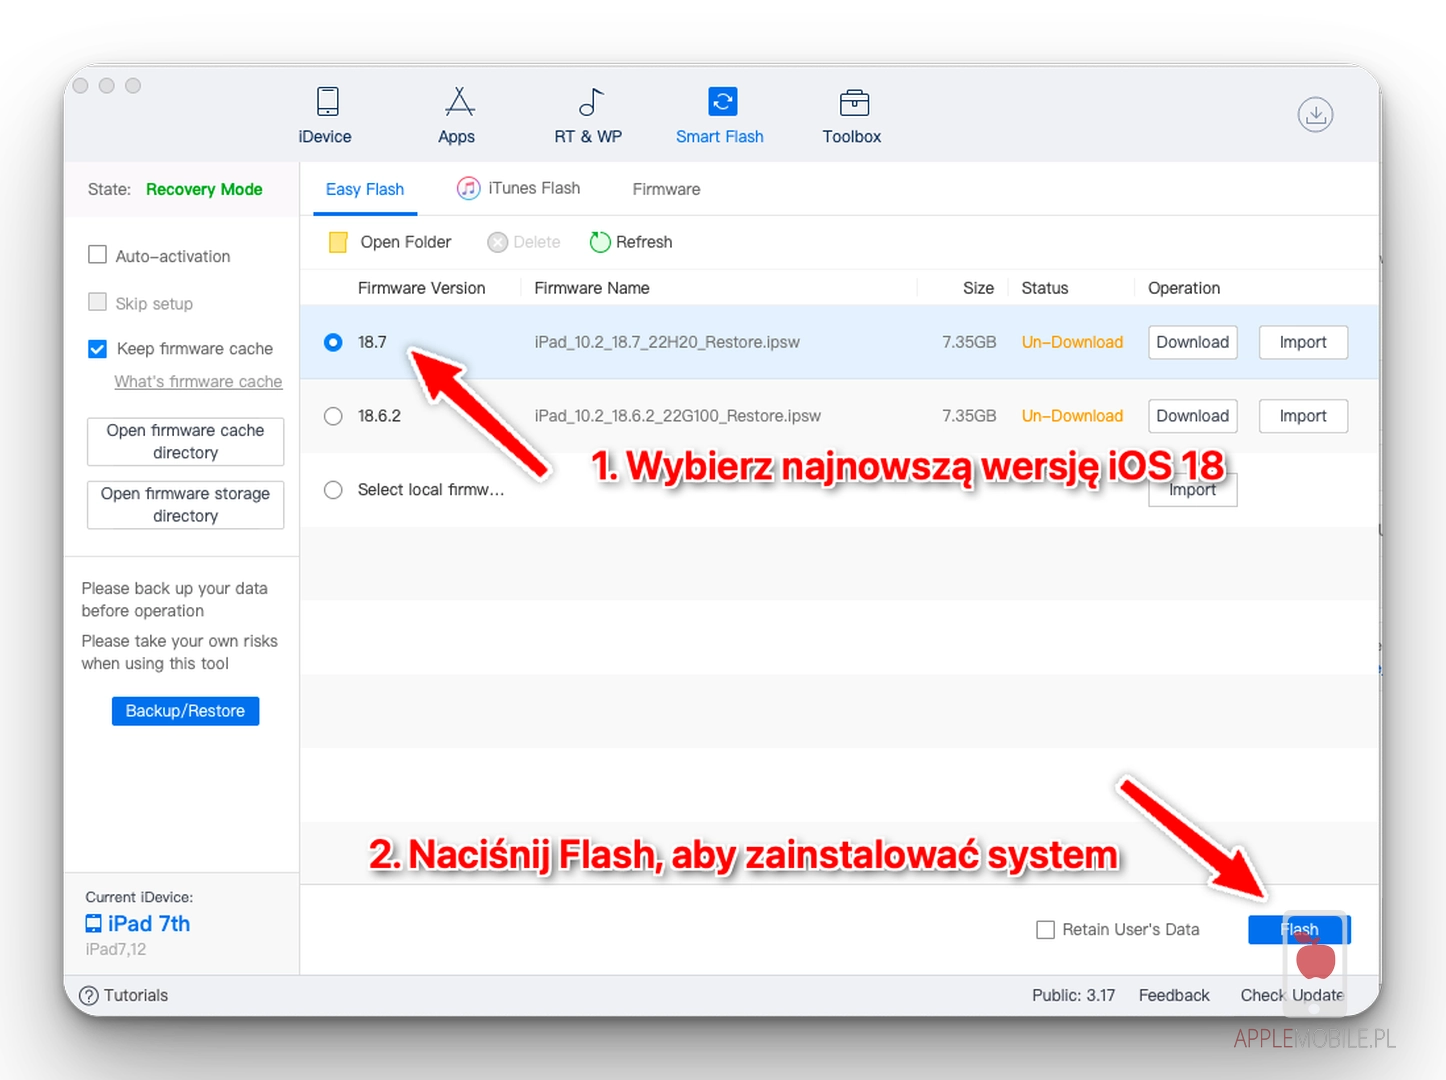The image size is (1446, 1080).
Task: Click the Open Folder icon
Action: coord(339,242)
